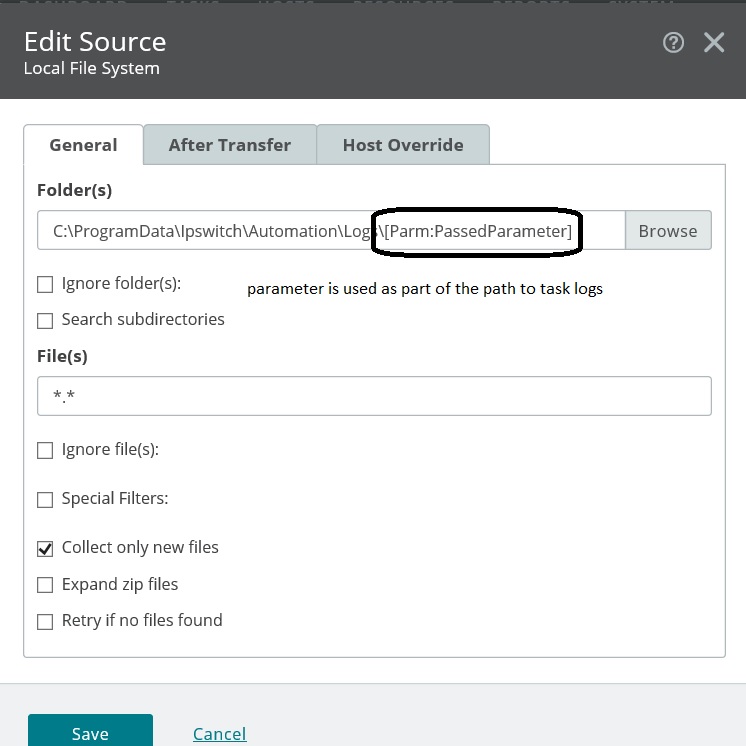This screenshot has width=746, height=746.
Task: Click the Folder(s) label
Action: 75,190
